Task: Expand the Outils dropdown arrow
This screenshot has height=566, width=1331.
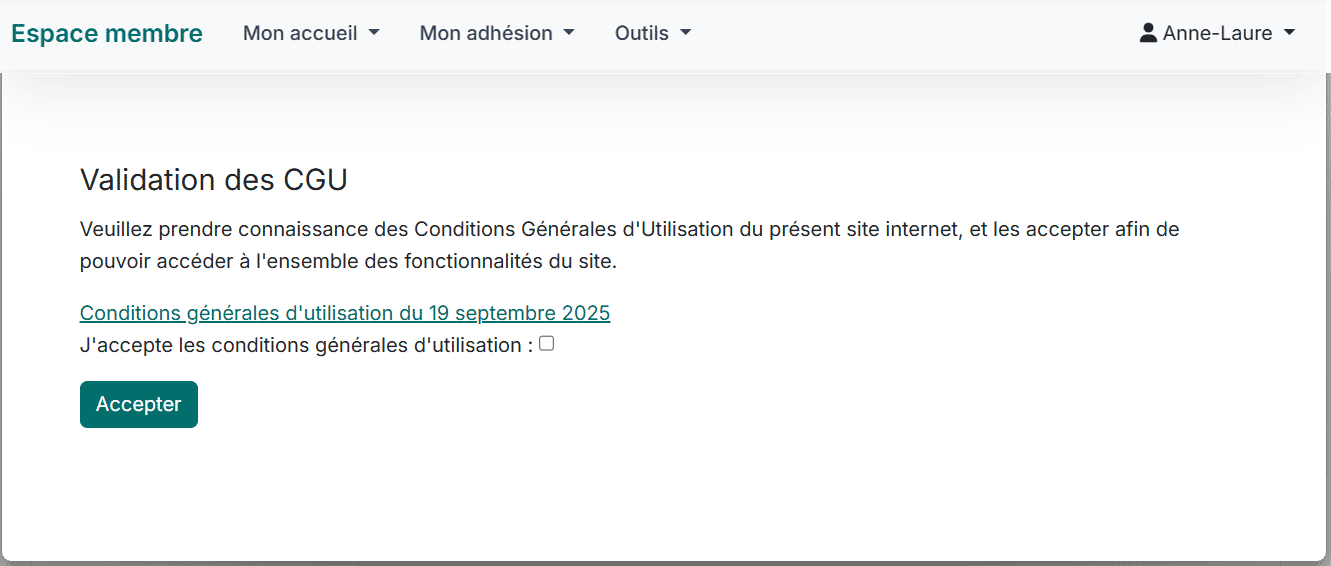Action: click(x=685, y=33)
